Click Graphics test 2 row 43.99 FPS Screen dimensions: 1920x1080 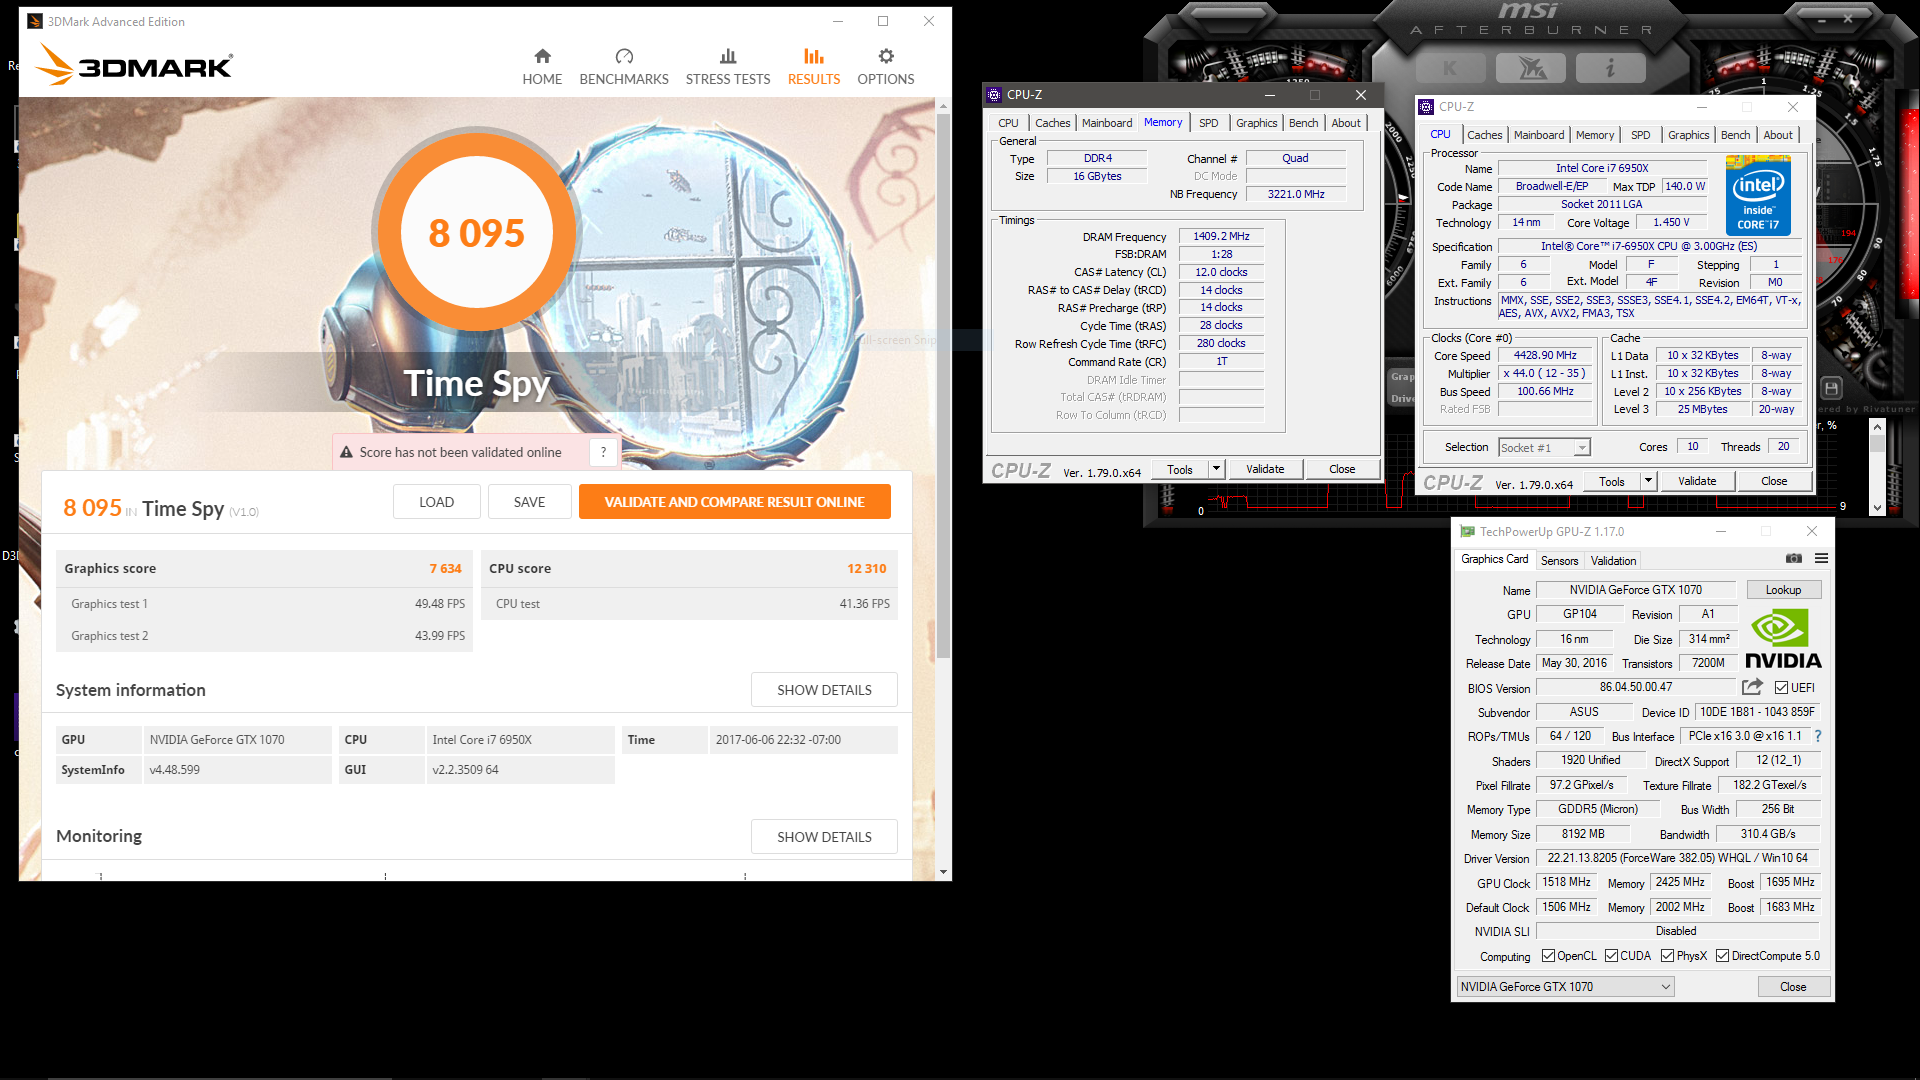pos(264,636)
